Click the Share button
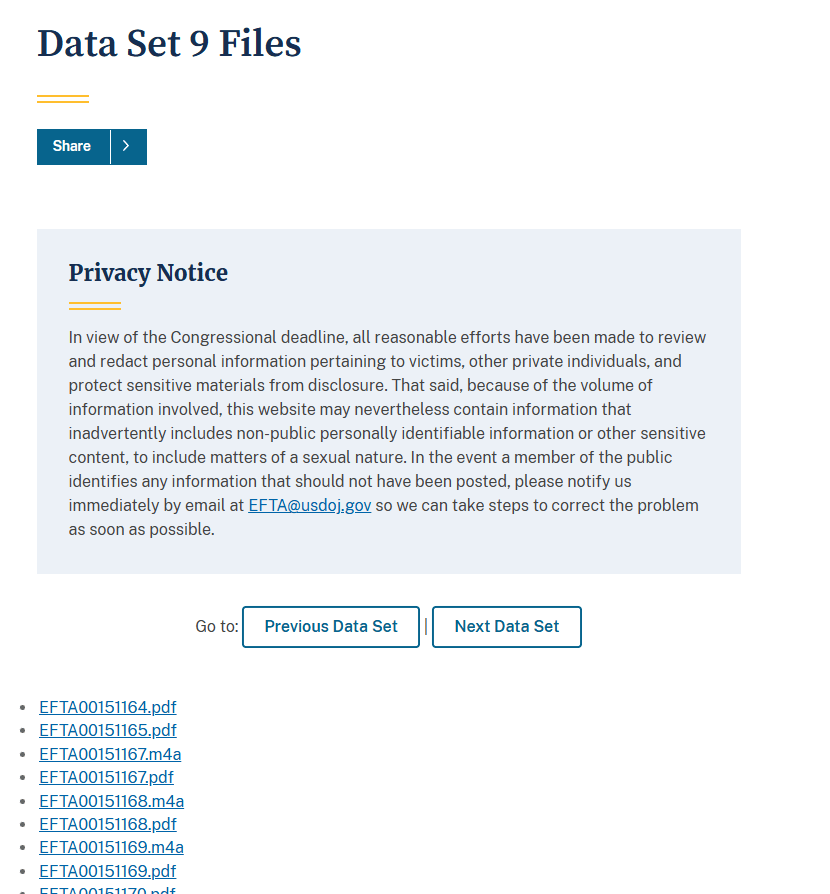 (x=72, y=146)
